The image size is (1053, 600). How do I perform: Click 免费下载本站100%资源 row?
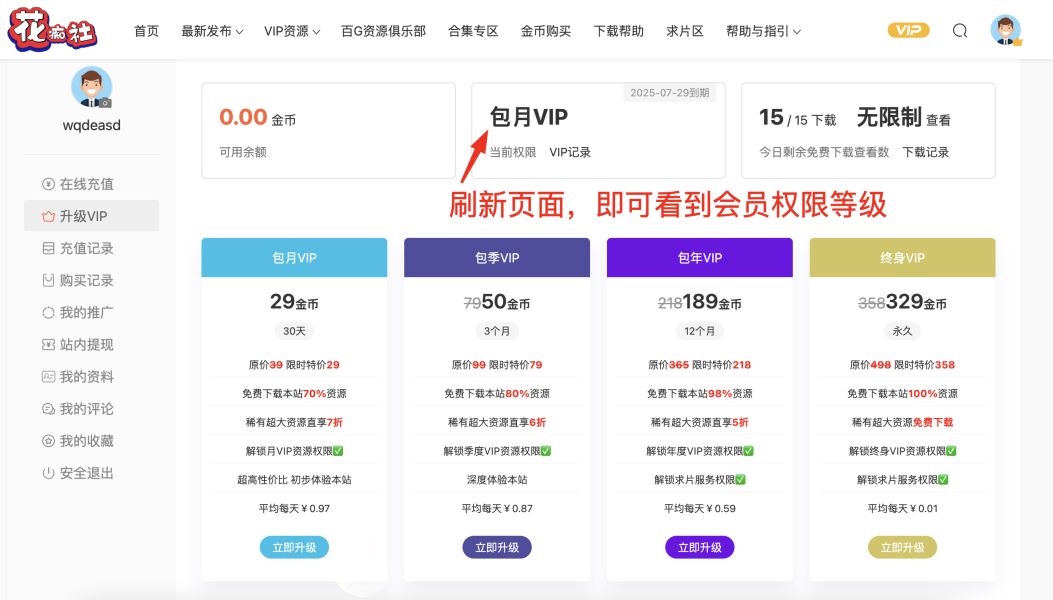click(x=903, y=394)
